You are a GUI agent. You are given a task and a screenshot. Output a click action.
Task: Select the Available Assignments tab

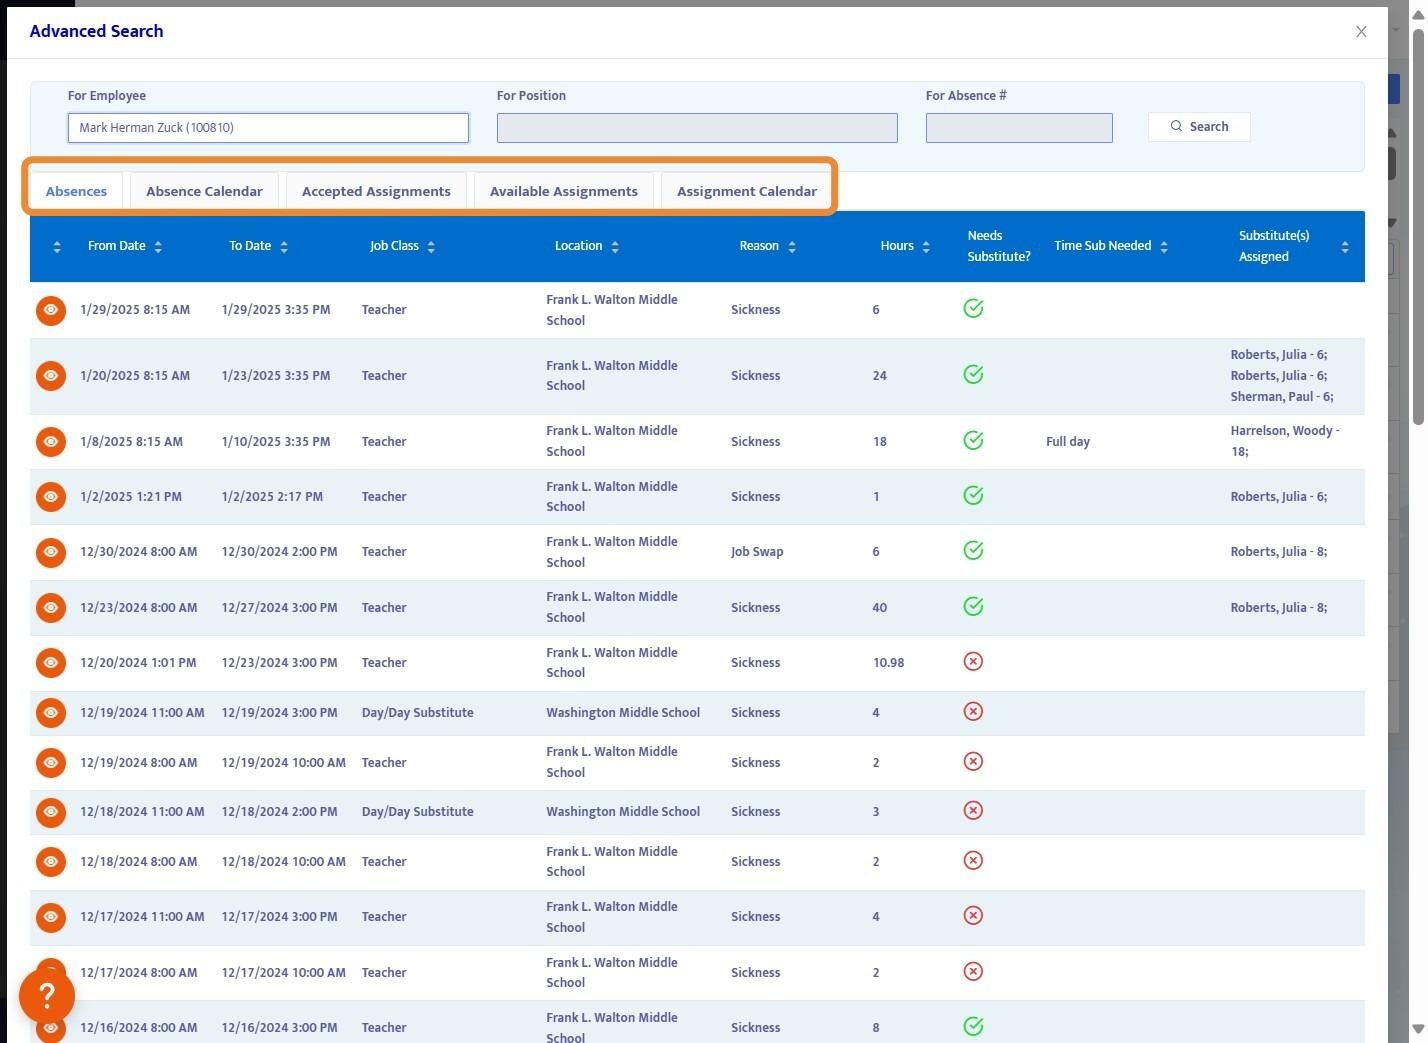click(x=563, y=191)
